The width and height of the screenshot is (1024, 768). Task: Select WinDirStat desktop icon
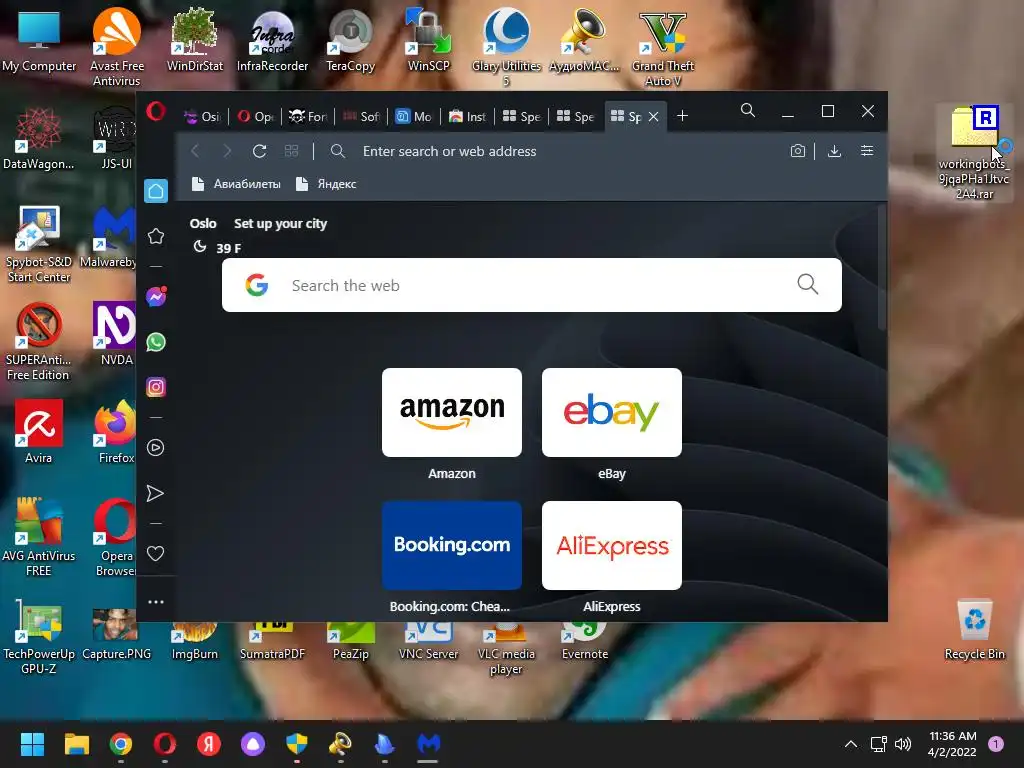(x=195, y=40)
